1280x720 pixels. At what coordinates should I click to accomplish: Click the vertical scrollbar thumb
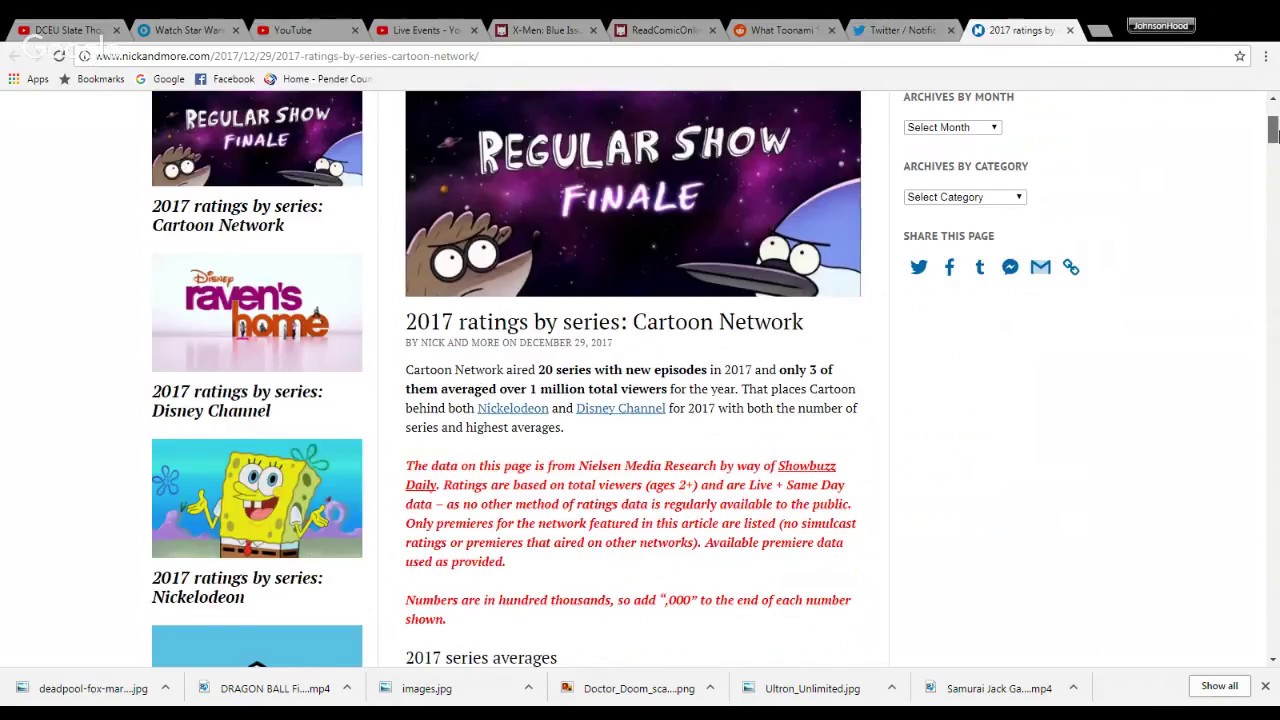[1273, 130]
